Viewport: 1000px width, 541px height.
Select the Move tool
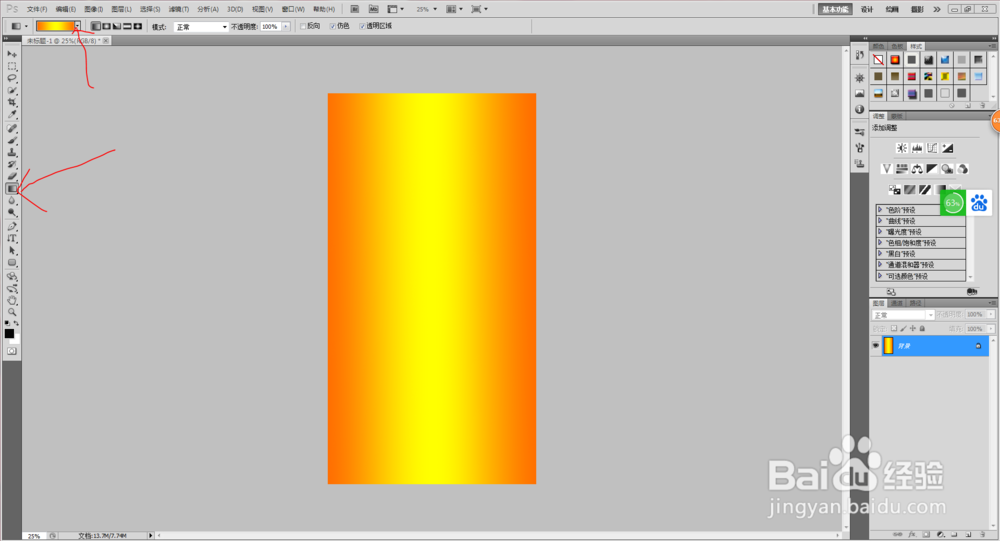tap(11, 54)
